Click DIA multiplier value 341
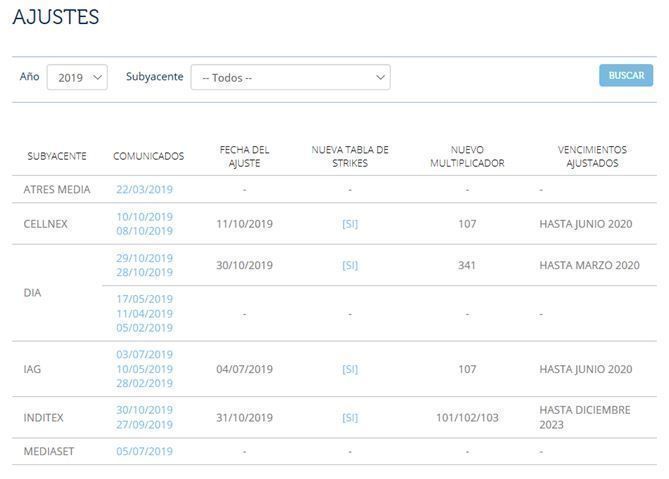This screenshot has height=479, width=669. tap(467, 265)
